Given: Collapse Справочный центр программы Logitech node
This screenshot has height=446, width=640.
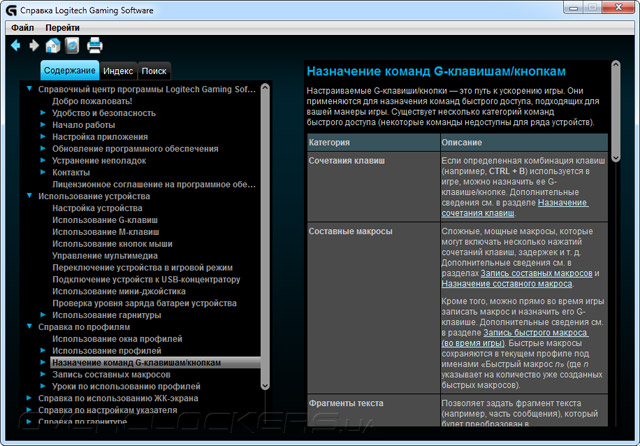Looking at the screenshot, I should (x=29, y=89).
